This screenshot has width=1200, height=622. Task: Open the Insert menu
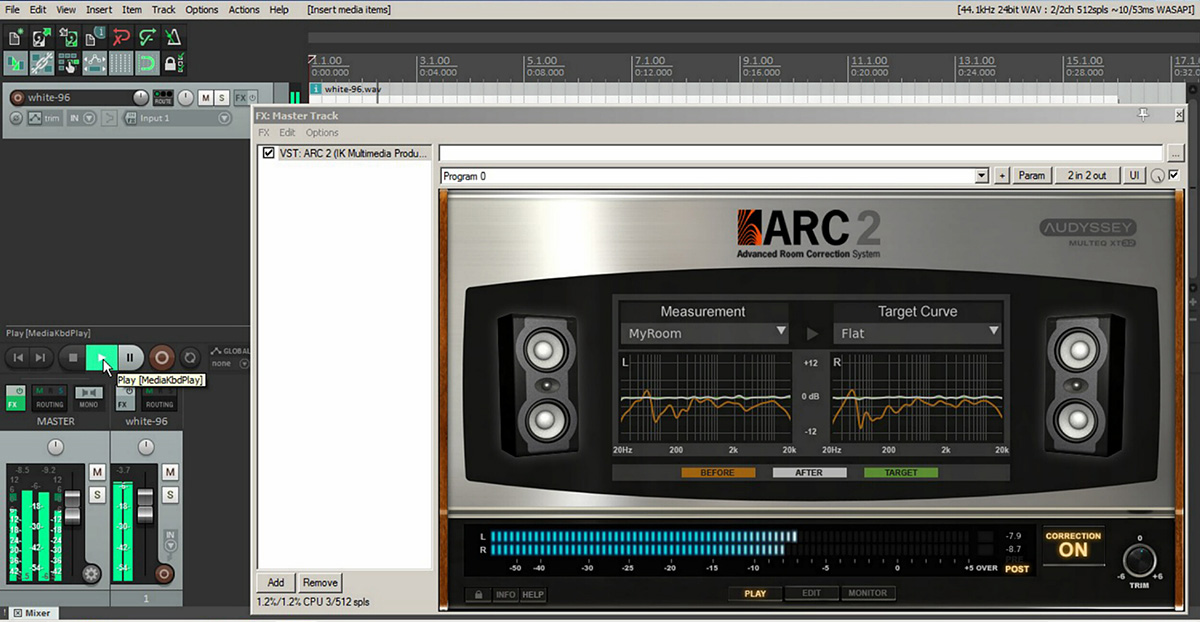tap(99, 9)
